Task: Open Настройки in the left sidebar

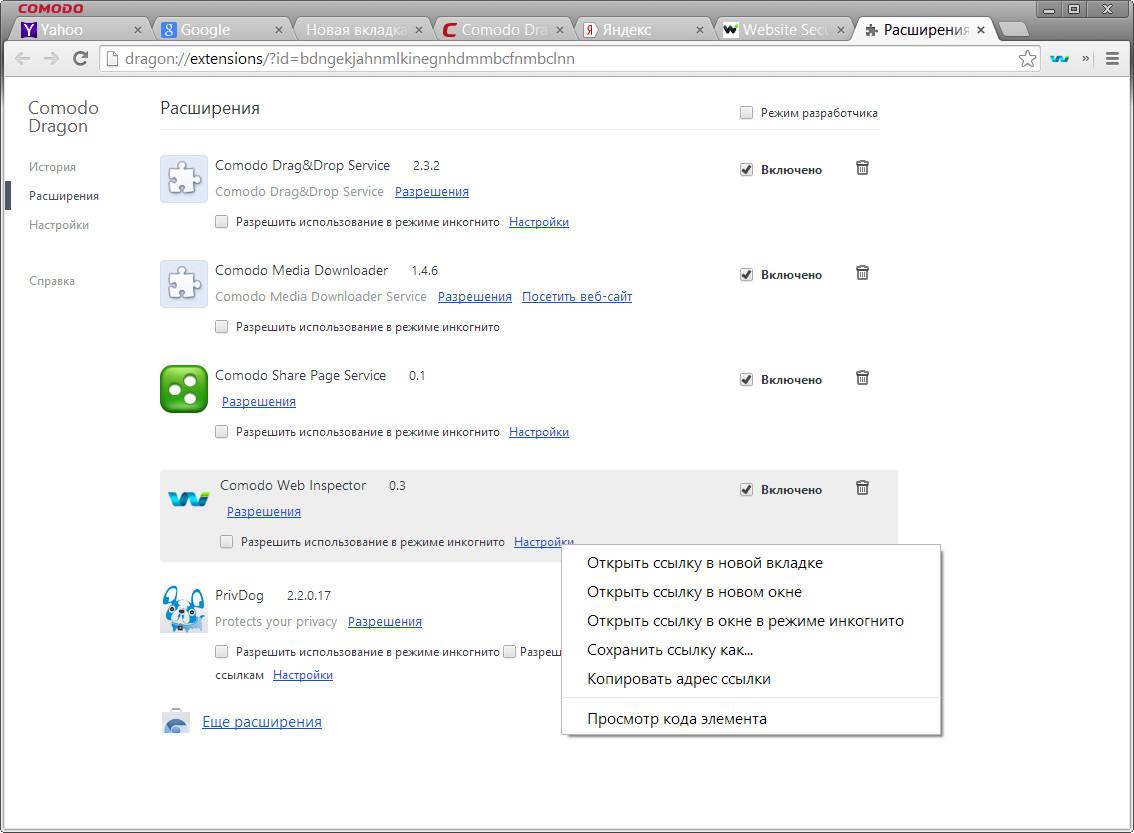Action: pos(59,225)
